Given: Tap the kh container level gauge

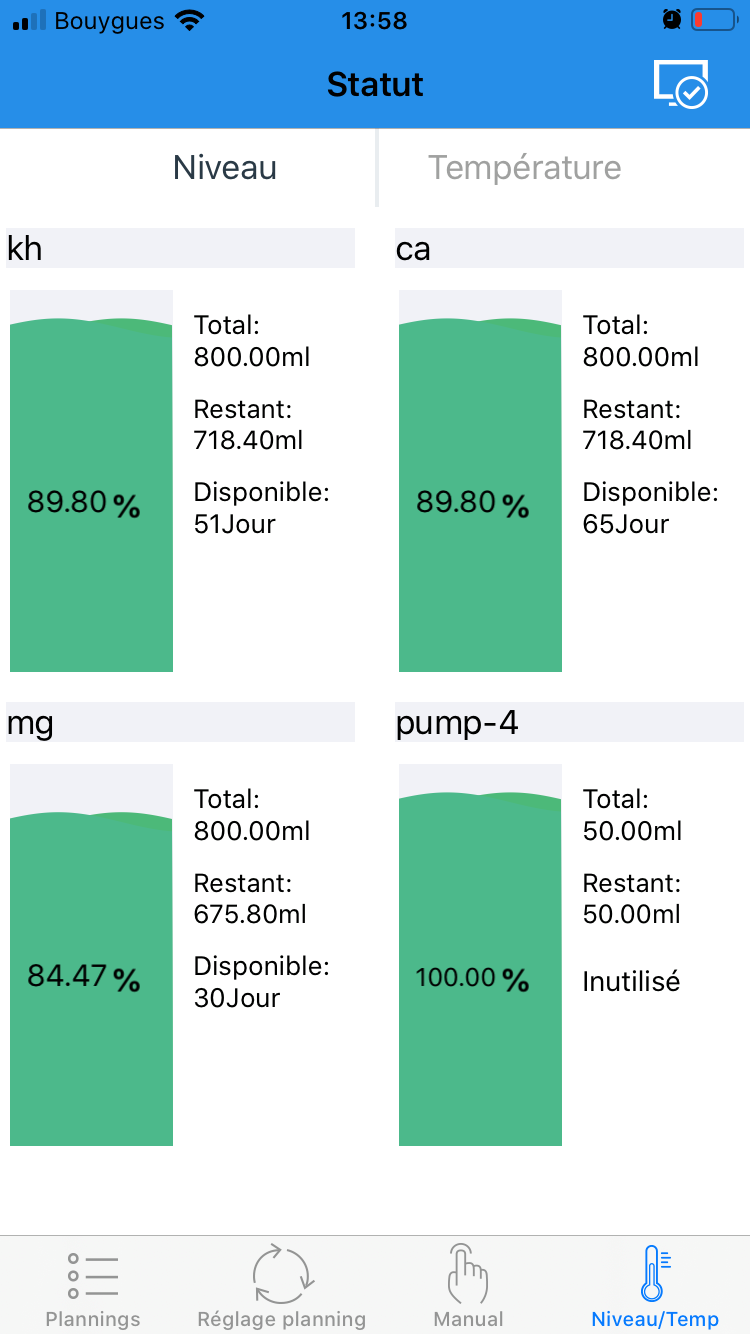Looking at the screenshot, I should [91, 481].
